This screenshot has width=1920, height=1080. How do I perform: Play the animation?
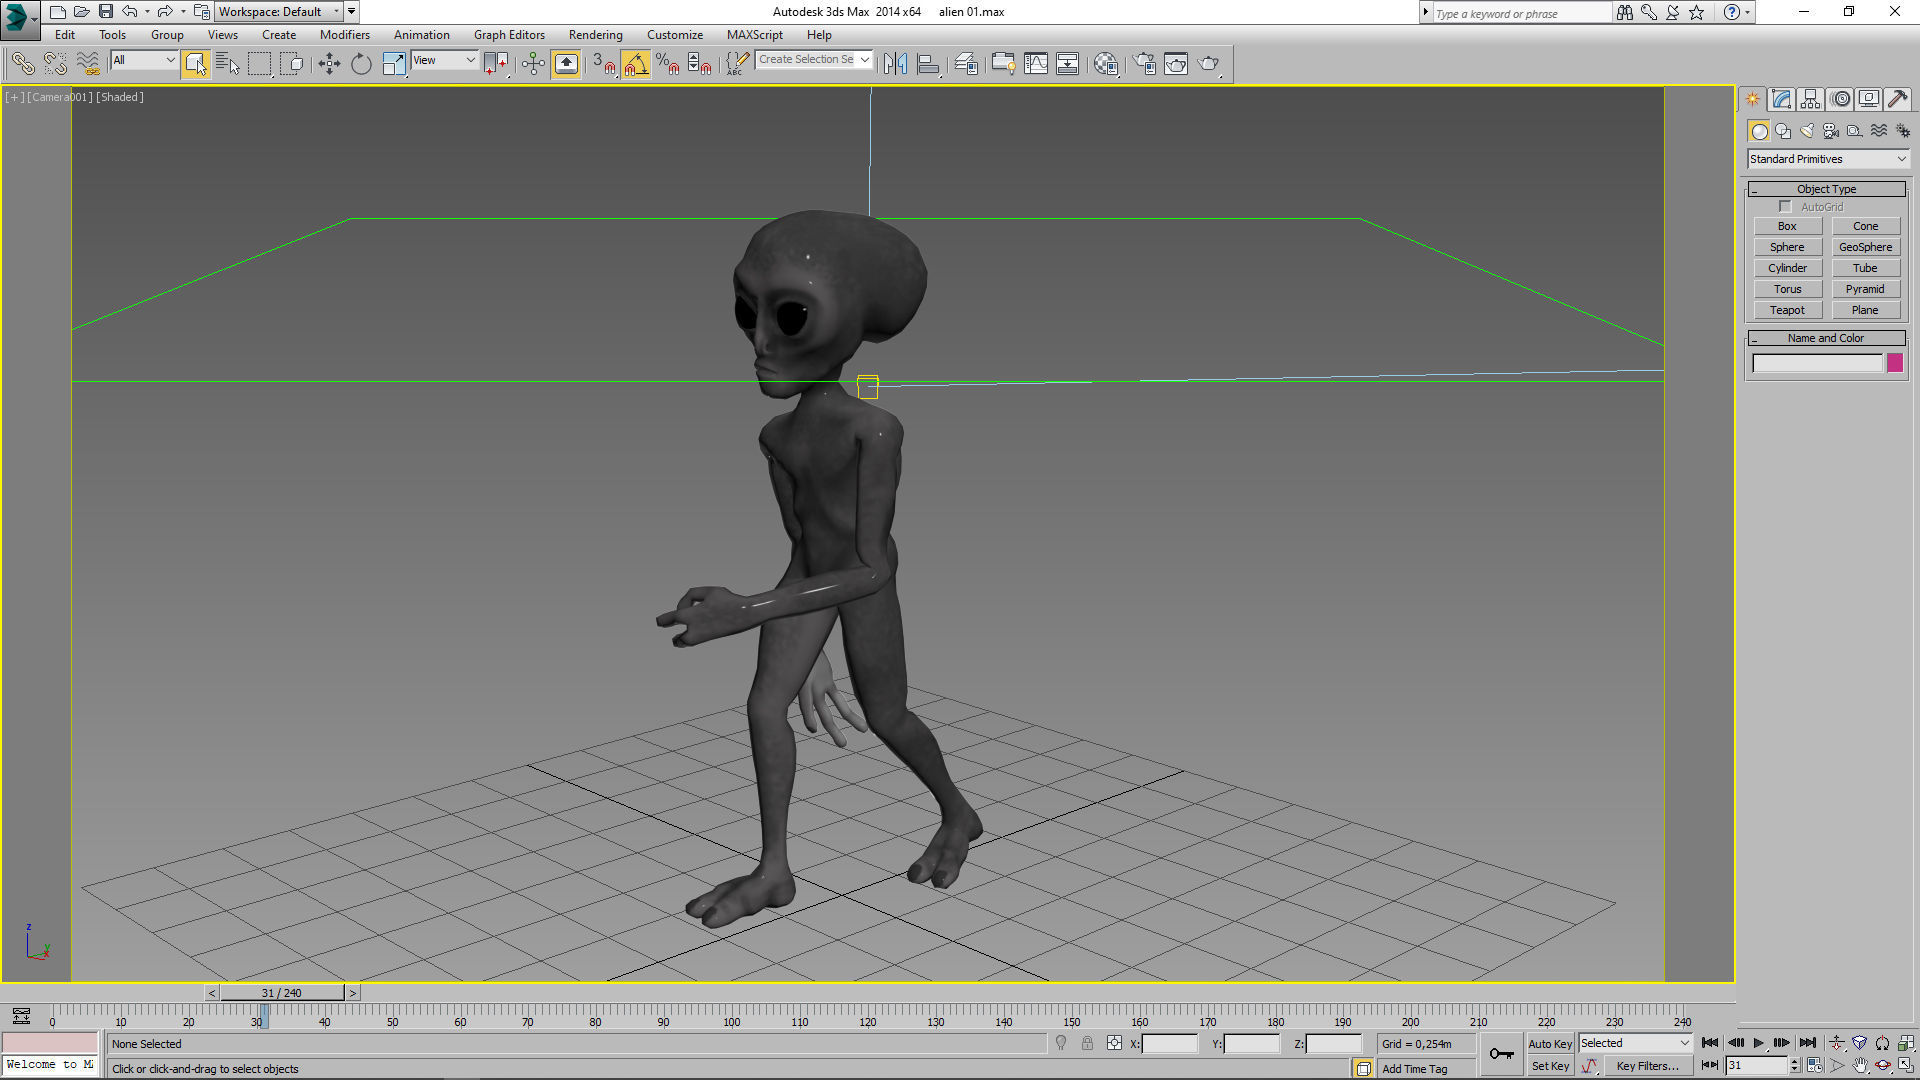coord(1759,1043)
